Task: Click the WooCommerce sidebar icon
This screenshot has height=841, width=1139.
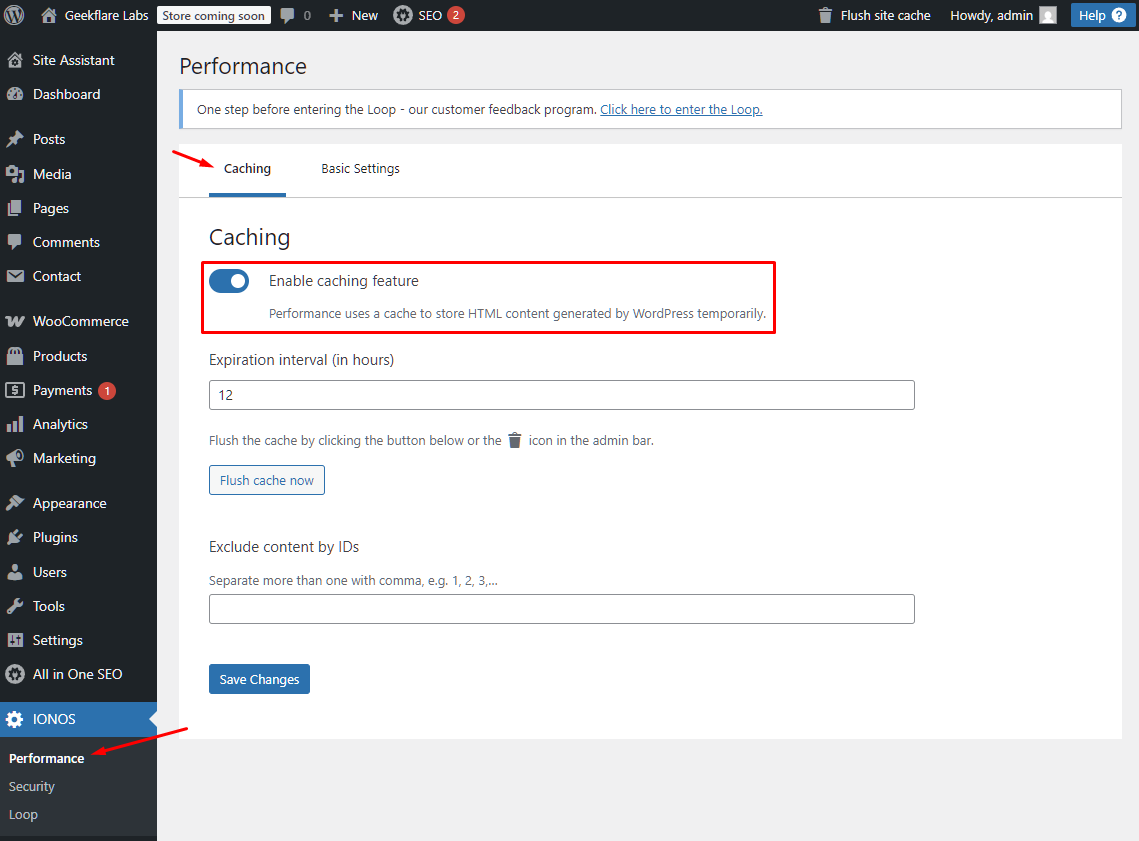Action: (x=17, y=321)
